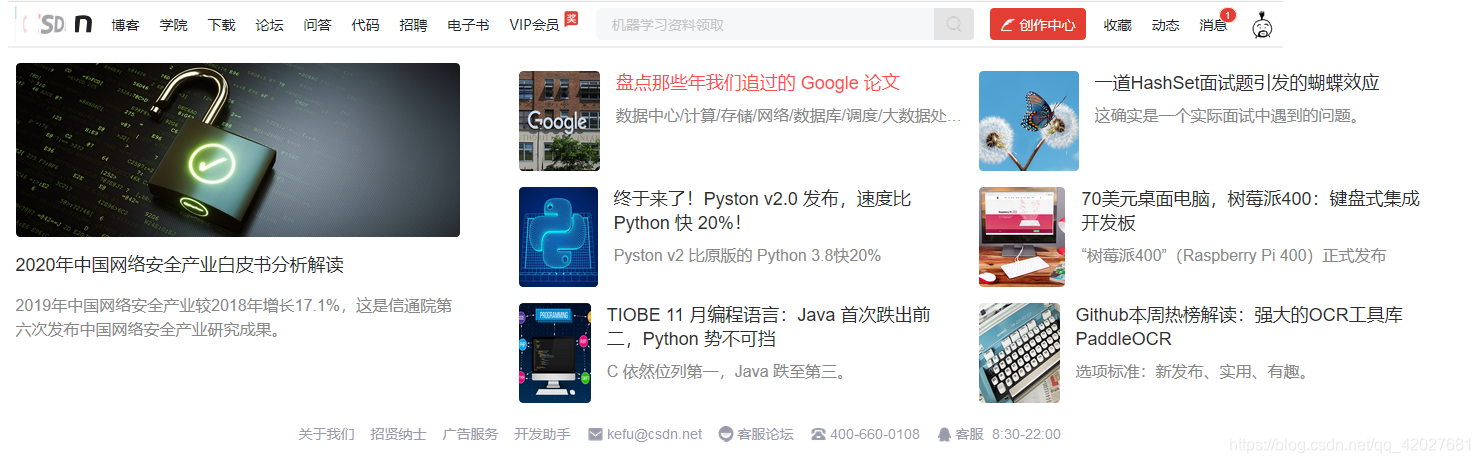This screenshot has height=463, width=1480.
Task: Click the Raspberry Pi desktop computer thumbnail
Action: pyautogui.click(x=1022, y=237)
